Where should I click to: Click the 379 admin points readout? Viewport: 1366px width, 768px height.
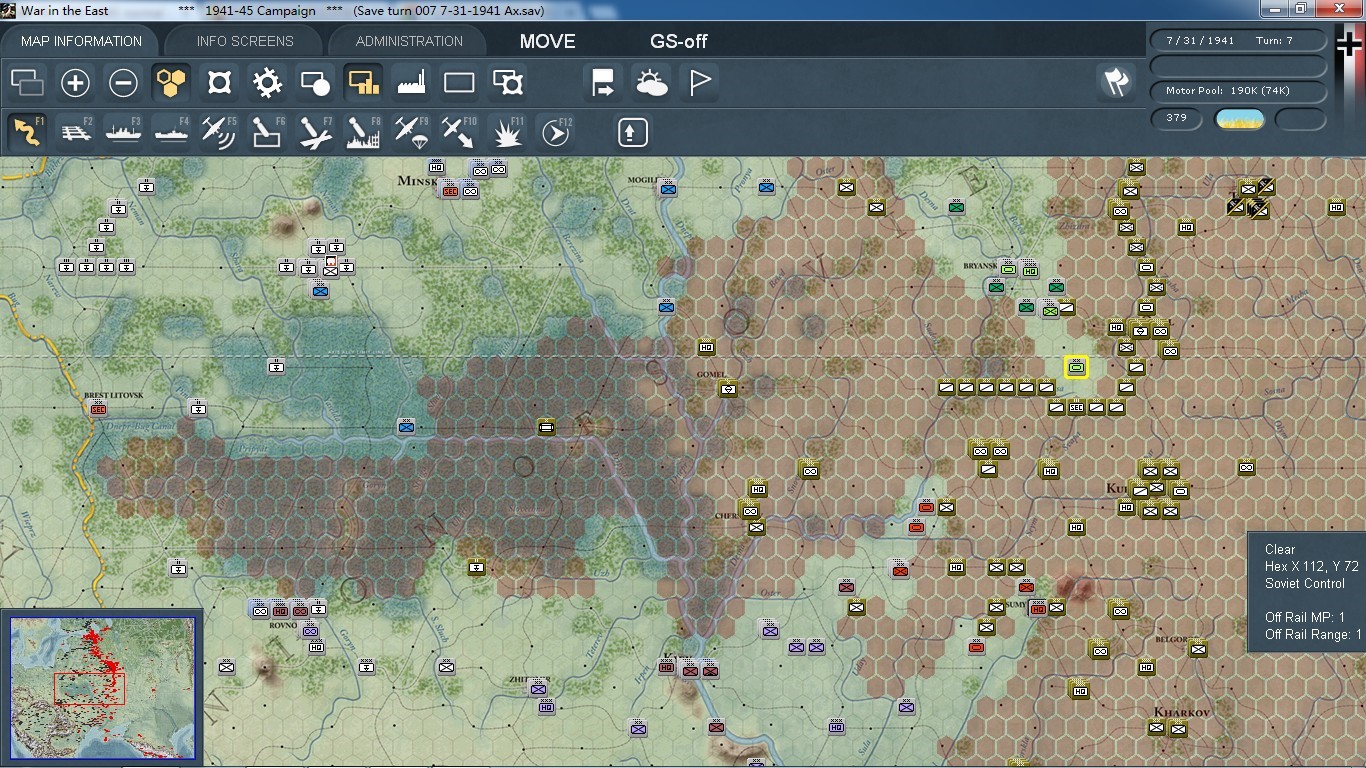pyautogui.click(x=1177, y=118)
